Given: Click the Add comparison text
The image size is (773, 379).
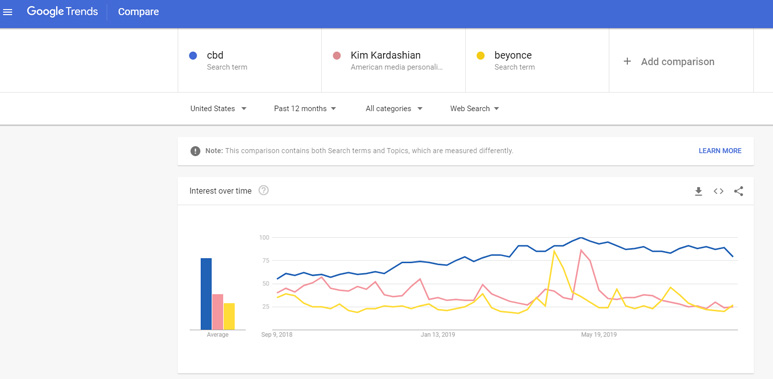Looking at the screenshot, I should (677, 62).
